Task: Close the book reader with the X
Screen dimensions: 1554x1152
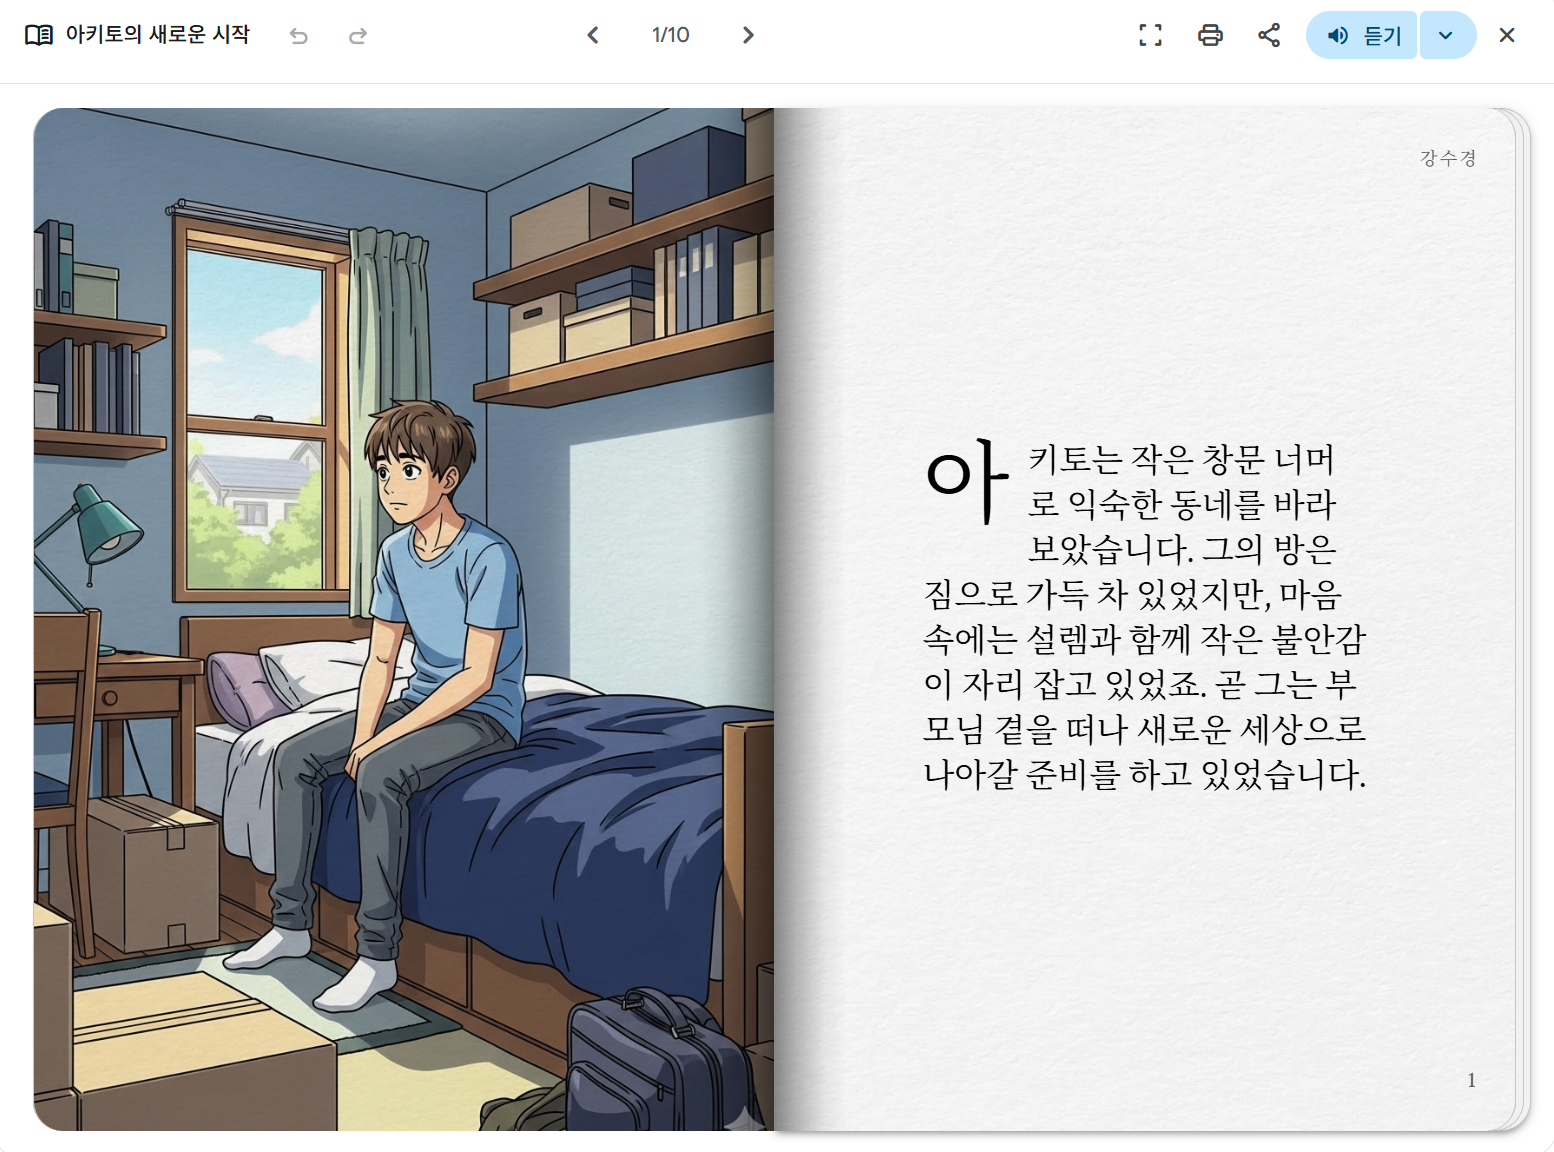Action: click(1506, 34)
